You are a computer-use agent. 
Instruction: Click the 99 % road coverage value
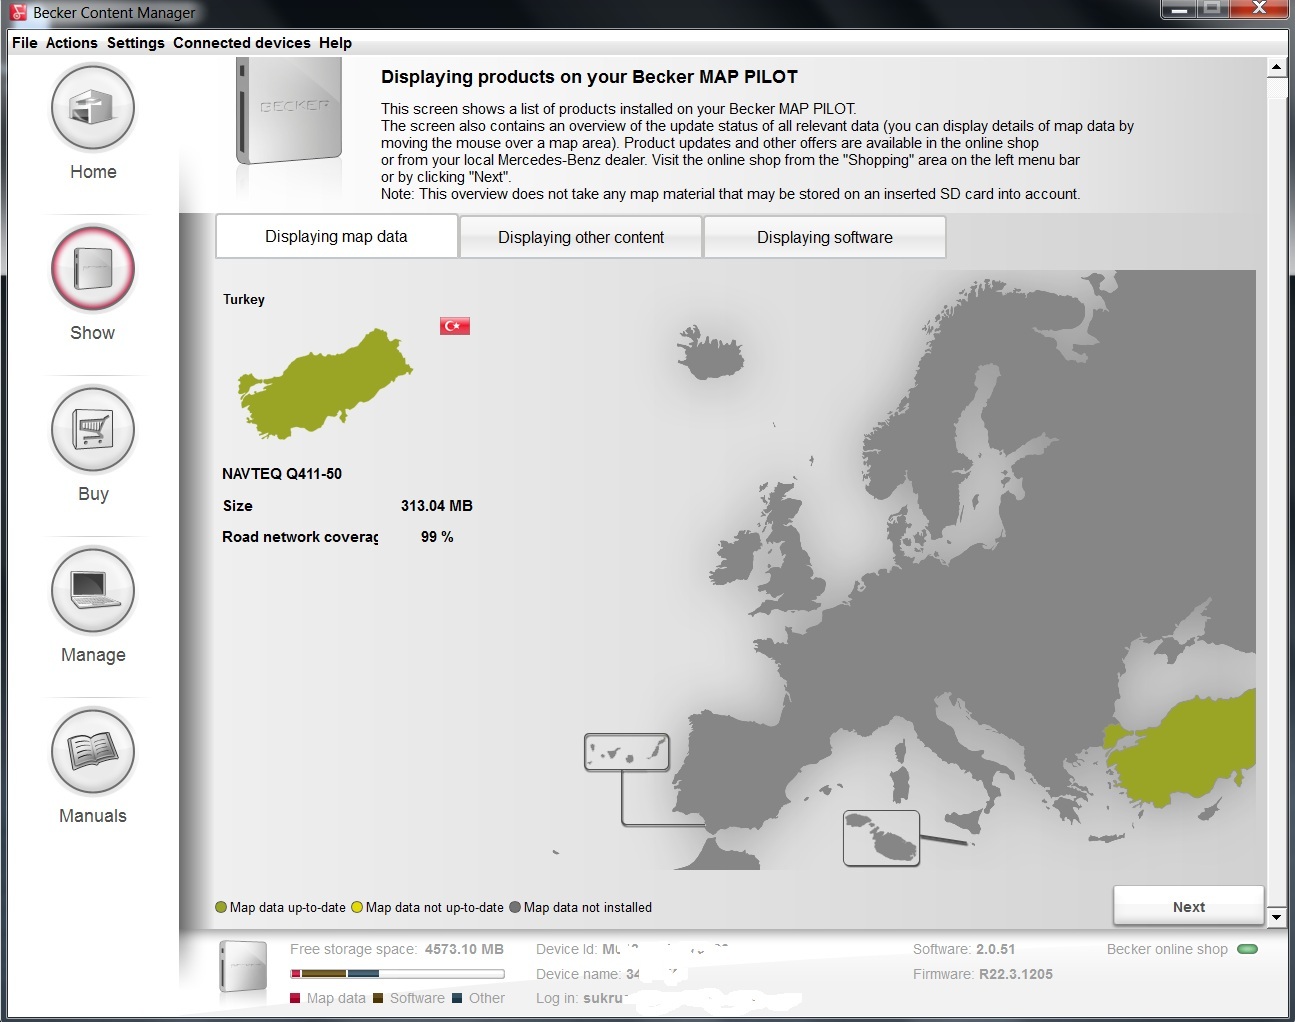pyautogui.click(x=437, y=537)
